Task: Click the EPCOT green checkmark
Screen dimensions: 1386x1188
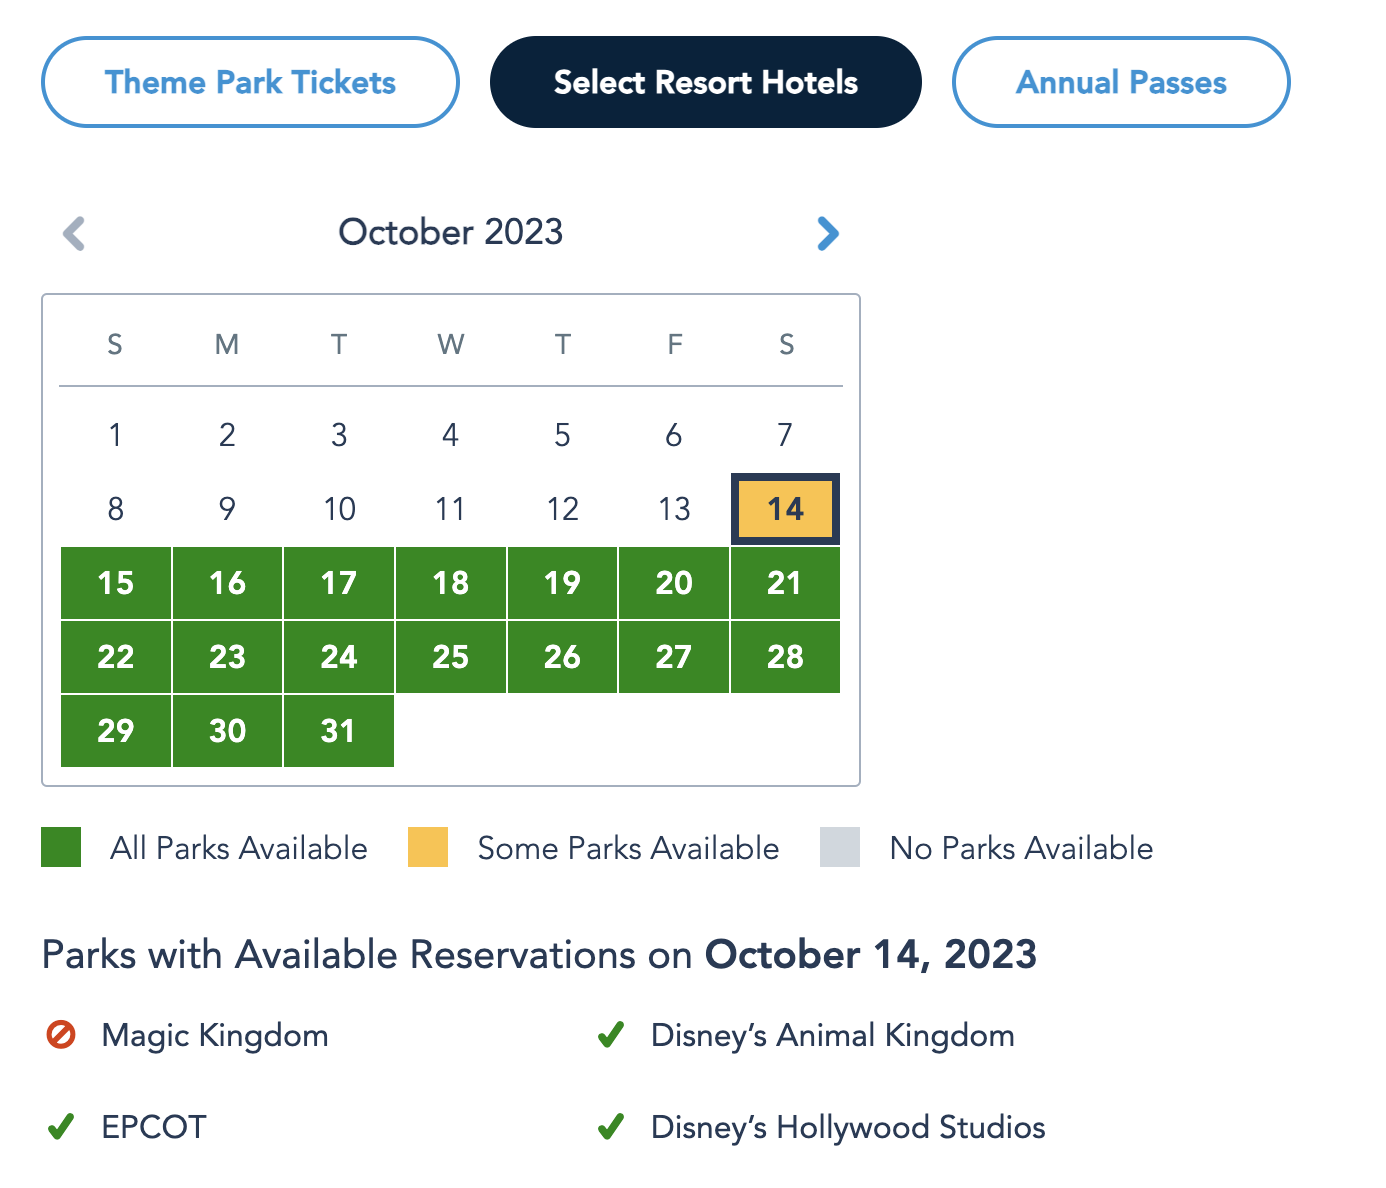Action: (61, 1127)
